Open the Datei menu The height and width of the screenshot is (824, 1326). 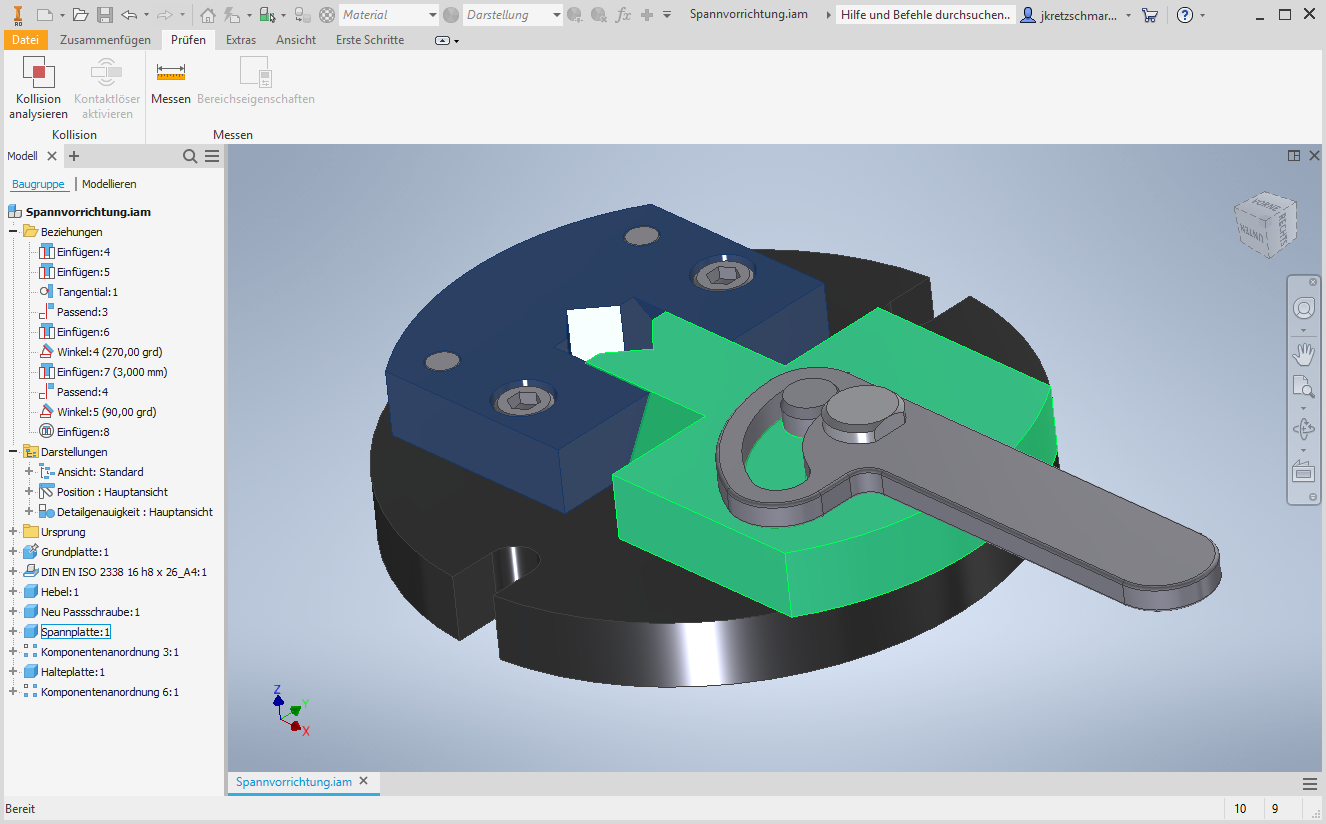[x=25, y=39]
